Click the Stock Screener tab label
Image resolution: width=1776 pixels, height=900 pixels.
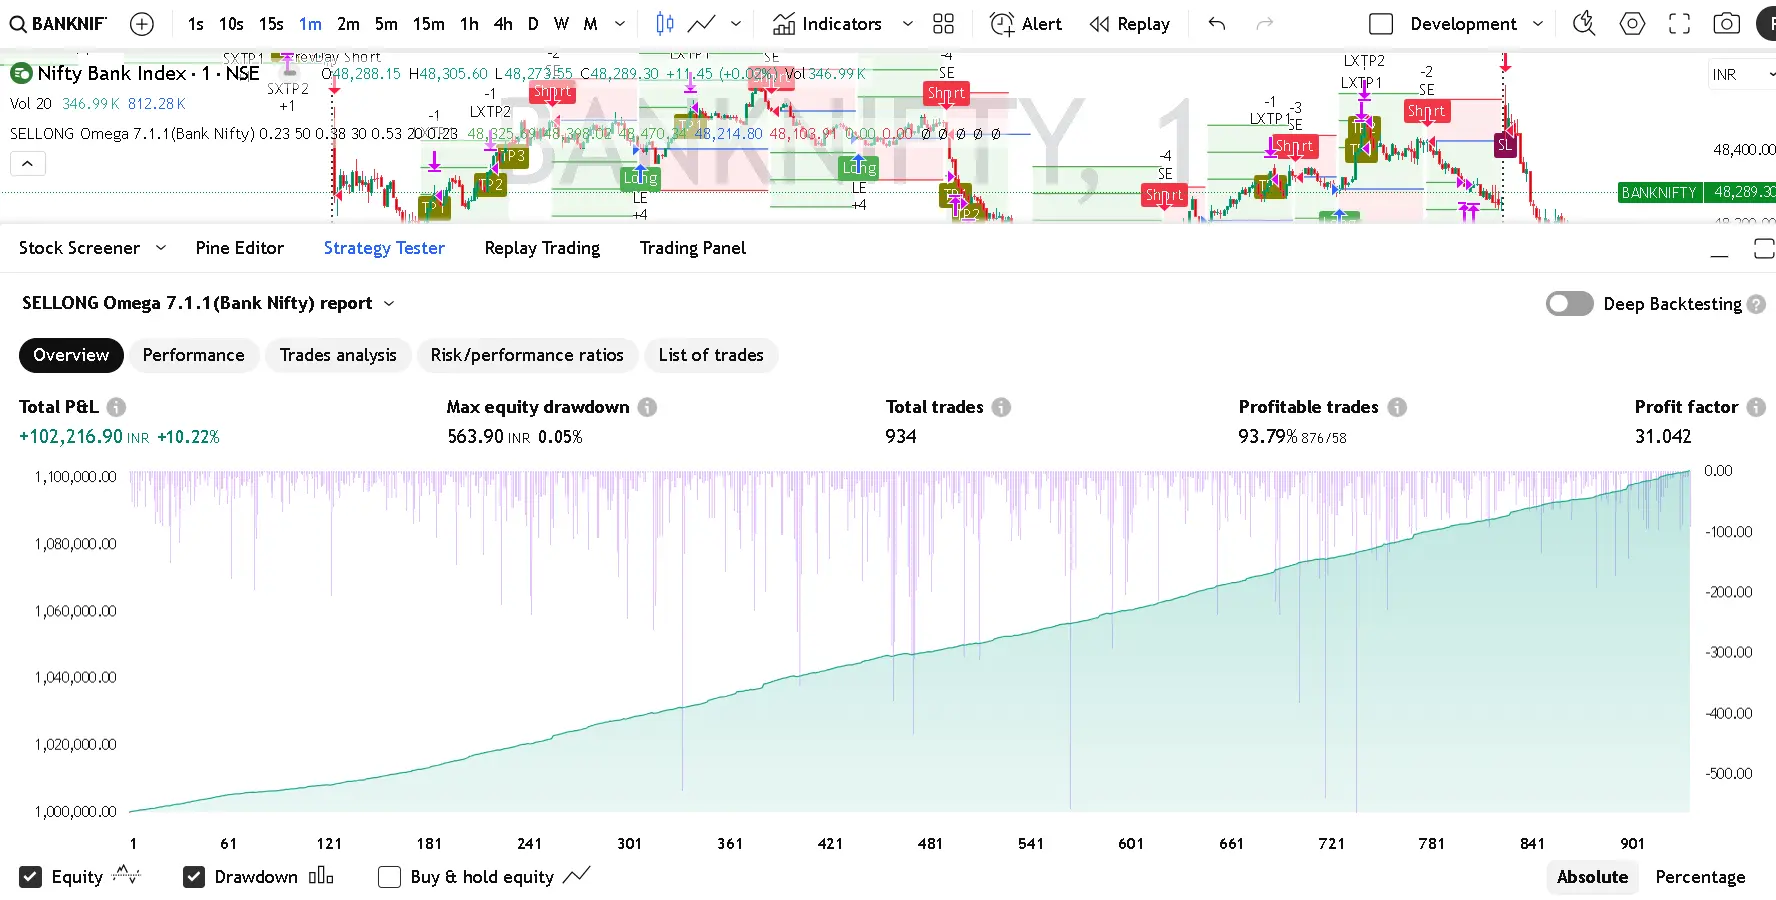79,248
